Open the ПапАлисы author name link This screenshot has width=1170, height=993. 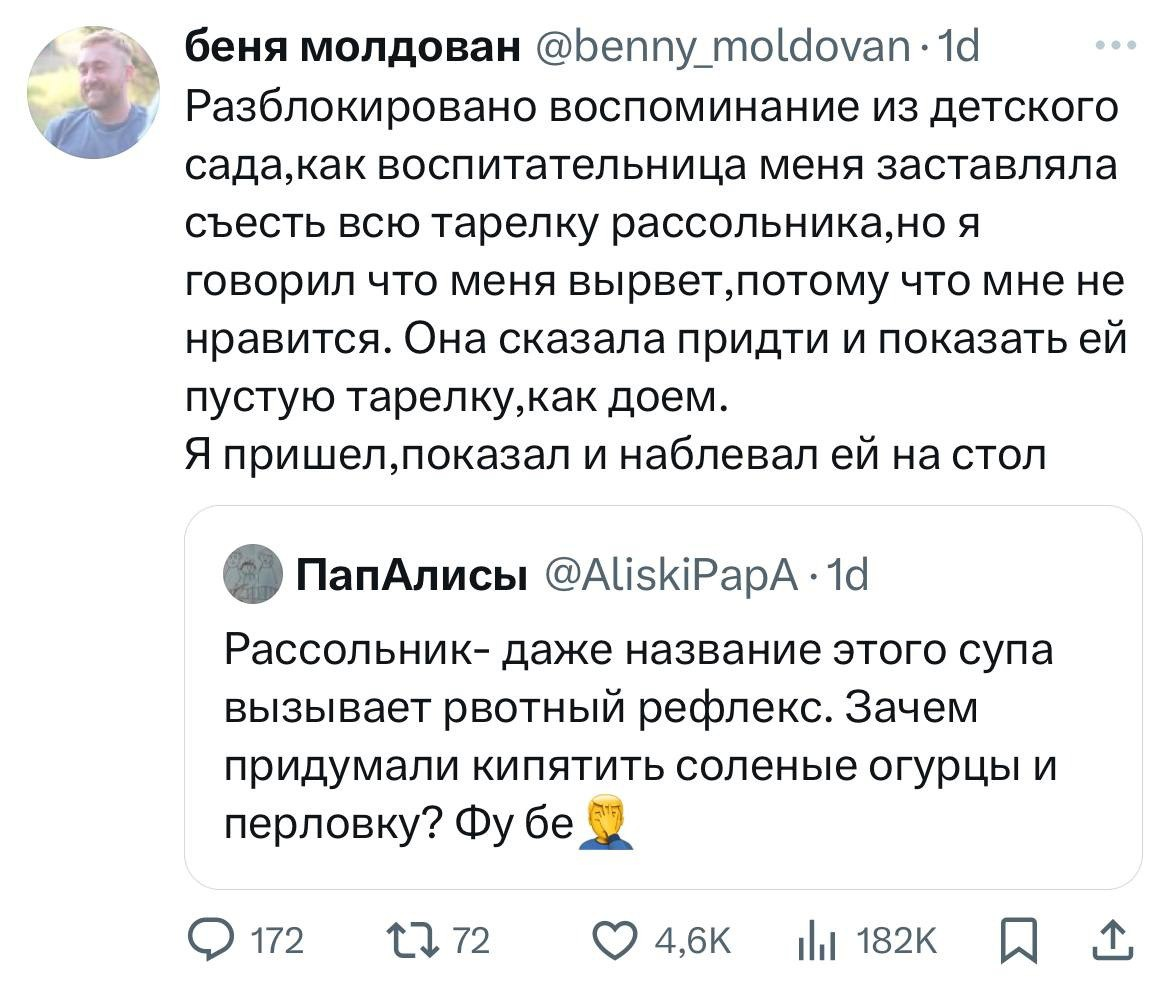click(413, 576)
